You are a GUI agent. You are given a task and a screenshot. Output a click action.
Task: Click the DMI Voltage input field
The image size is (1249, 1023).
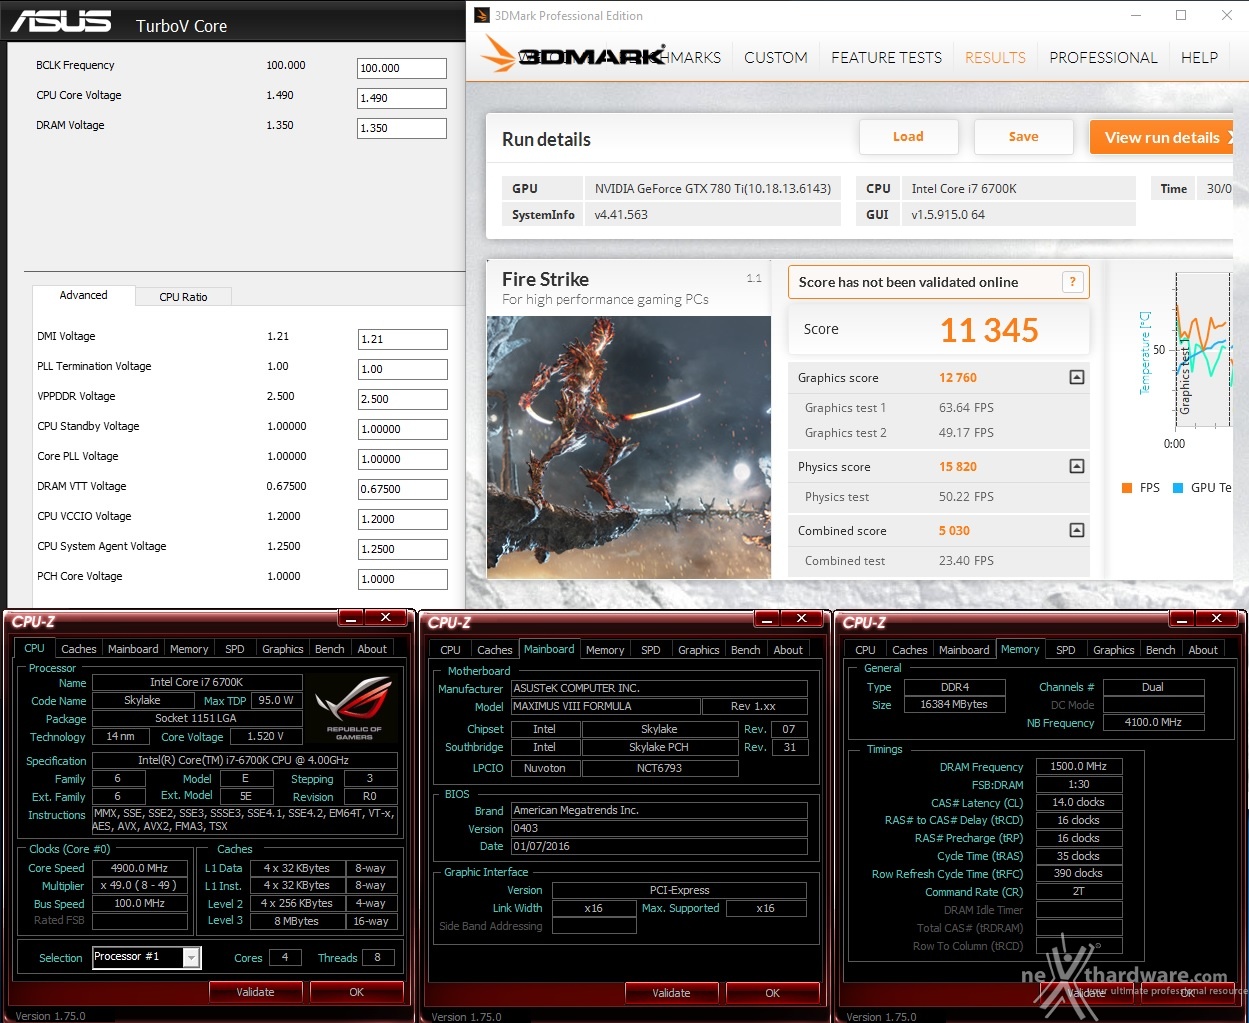[402, 339]
